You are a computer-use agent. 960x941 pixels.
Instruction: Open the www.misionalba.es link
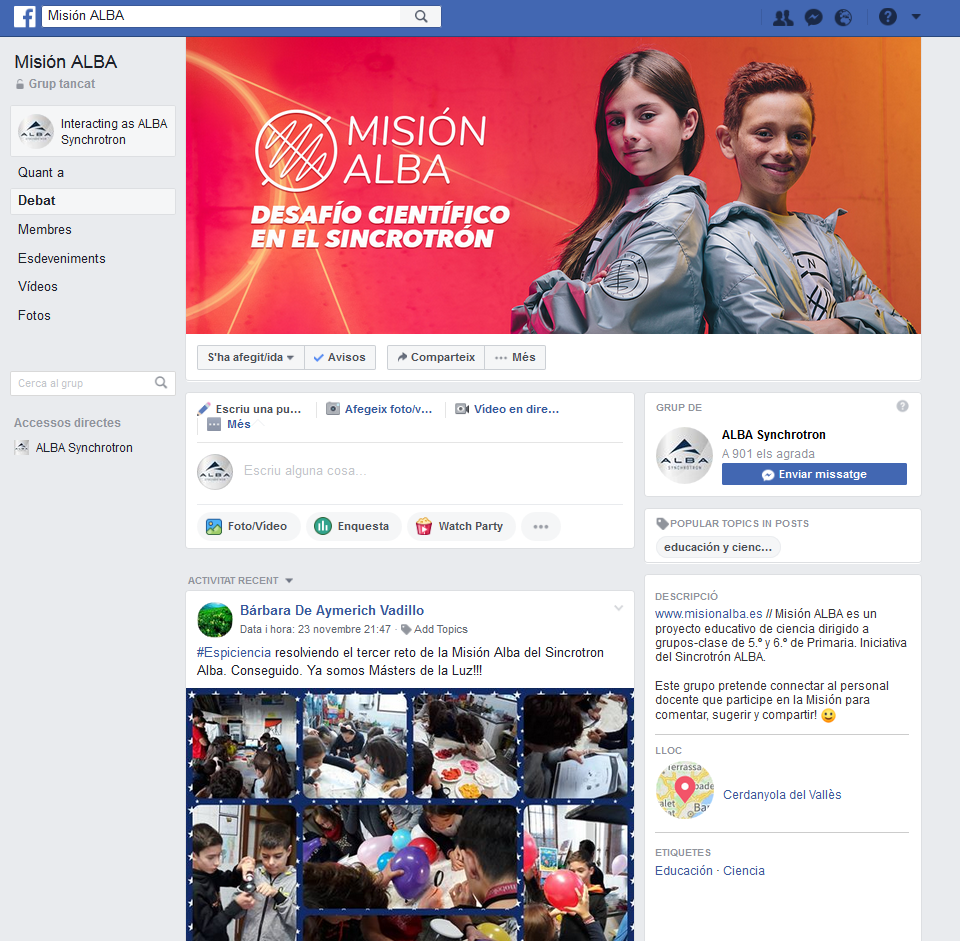709,613
